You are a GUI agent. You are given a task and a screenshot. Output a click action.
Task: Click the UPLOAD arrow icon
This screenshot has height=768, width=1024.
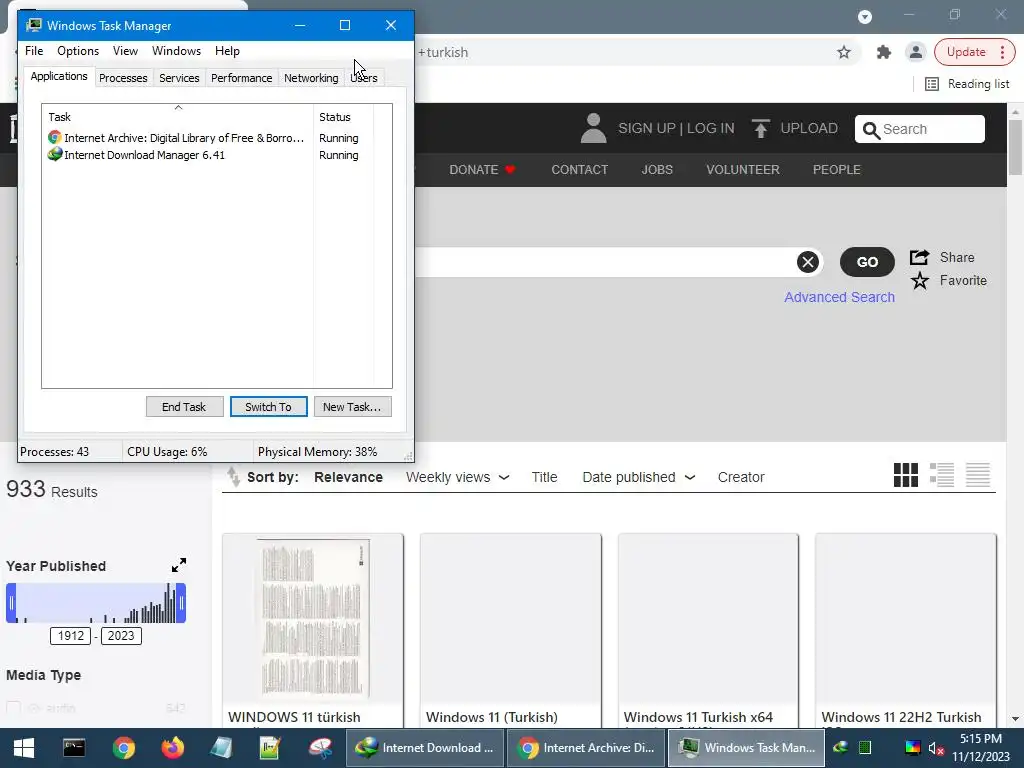760,128
